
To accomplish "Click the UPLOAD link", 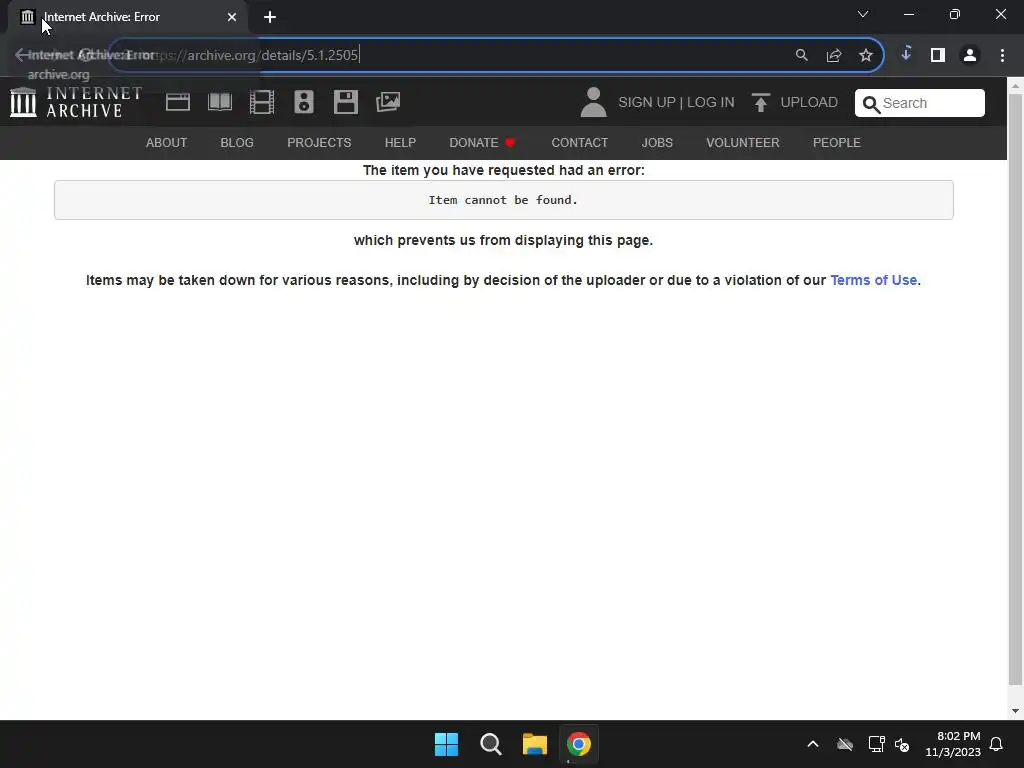I will coord(809,103).
